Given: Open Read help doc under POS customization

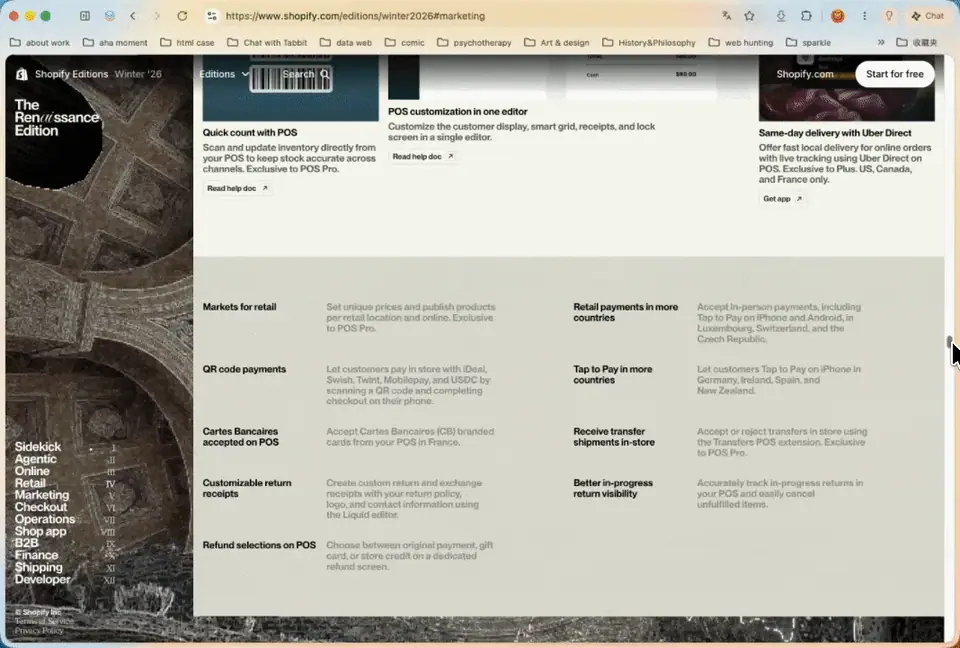Looking at the screenshot, I should [422, 156].
